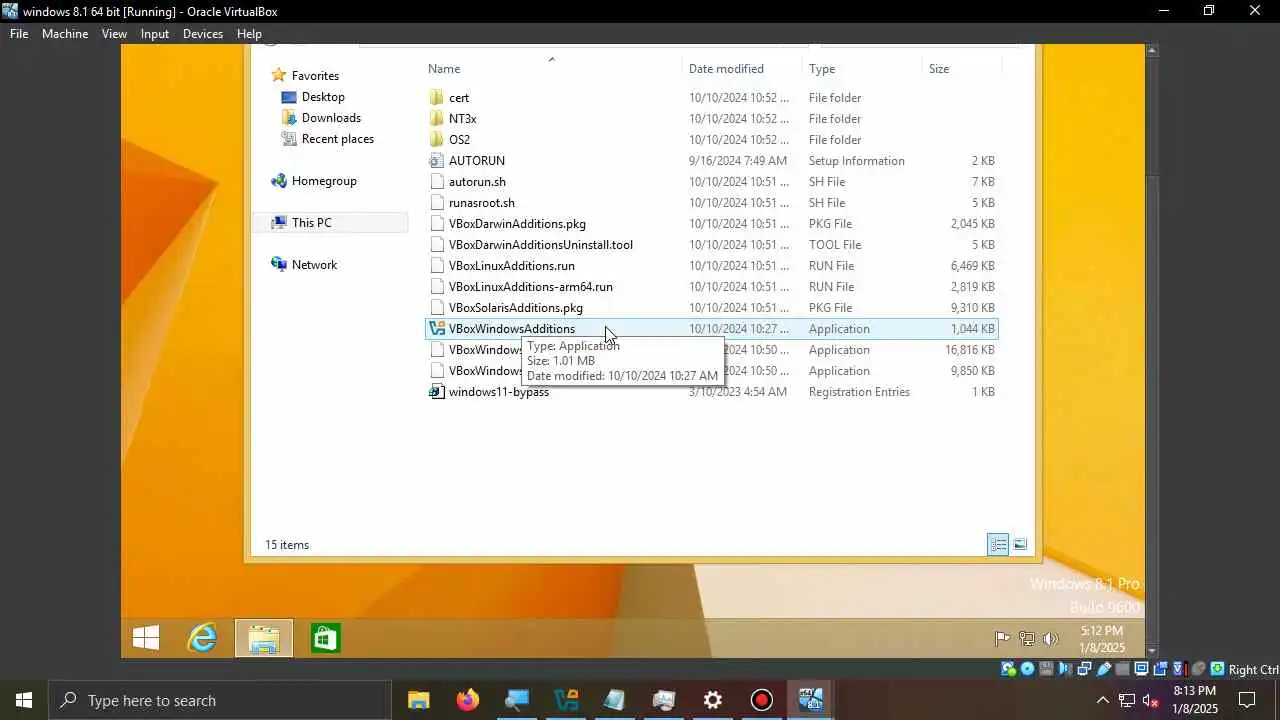The width and height of the screenshot is (1280, 720).
Task: Switch to details view layout
Action: click(x=998, y=545)
